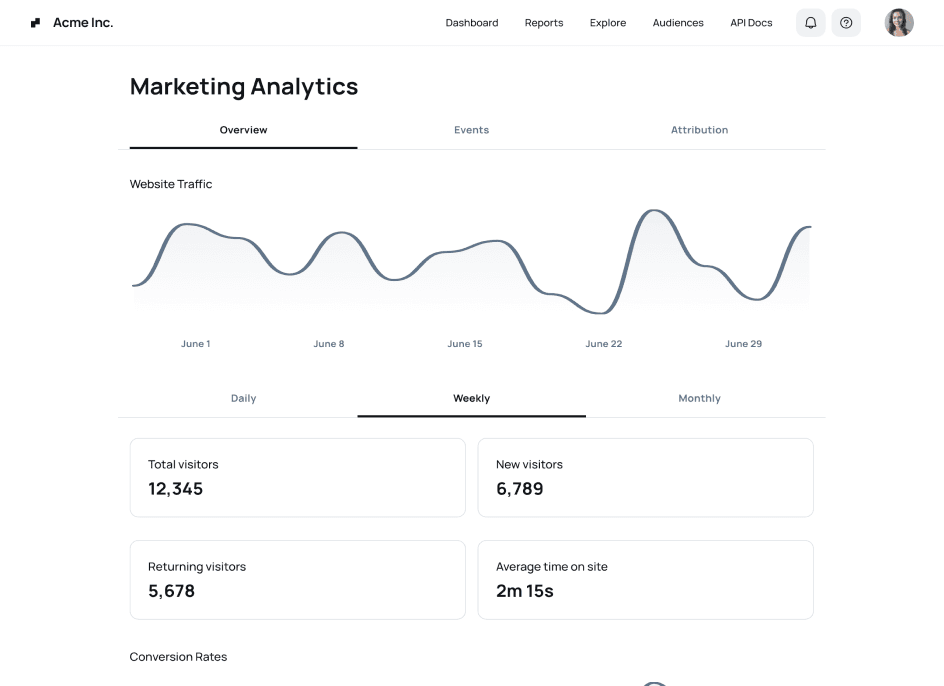The height and width of the screenshot is (686, 944).
Task: Open the user profile avatar
Action: click(x=898, y=23)
